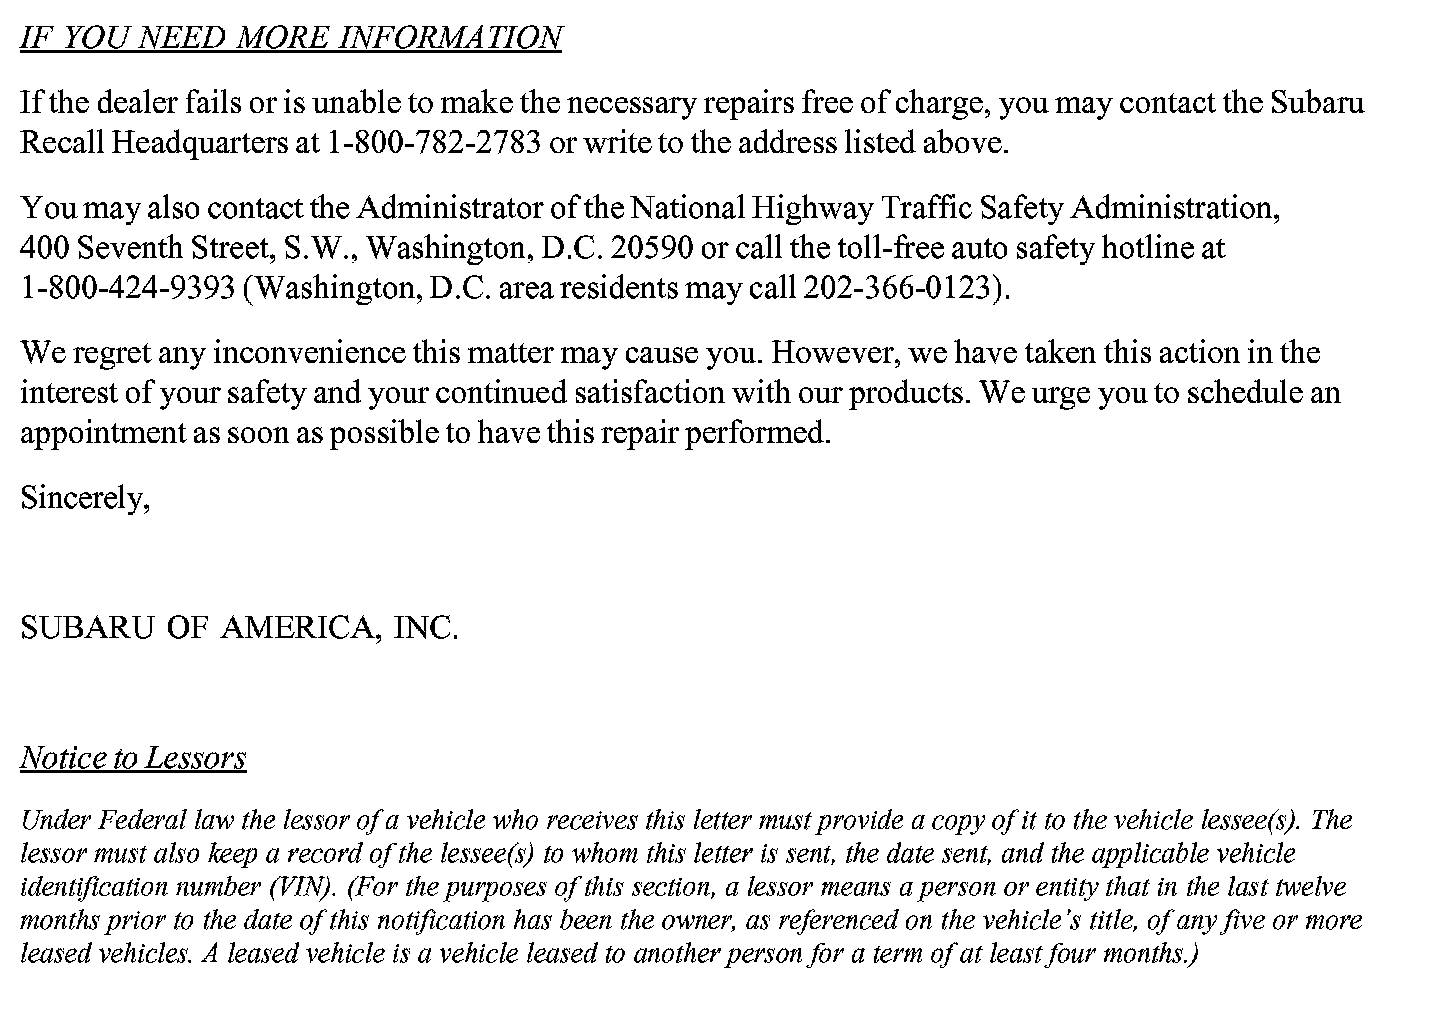Click the zip code 20590
This screenshot has width=1456, height=1016.
[652, 248]
